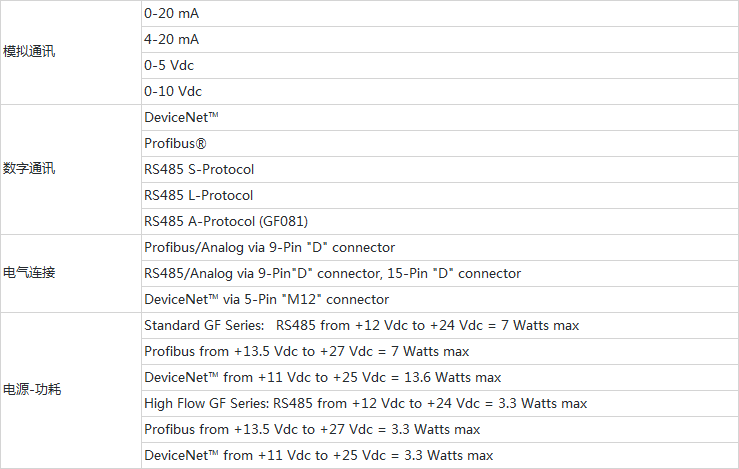The width and height of the screenshot is (739, 469).
Task: Select Standard GF Series RS485 power row
Action: point(361,325)
